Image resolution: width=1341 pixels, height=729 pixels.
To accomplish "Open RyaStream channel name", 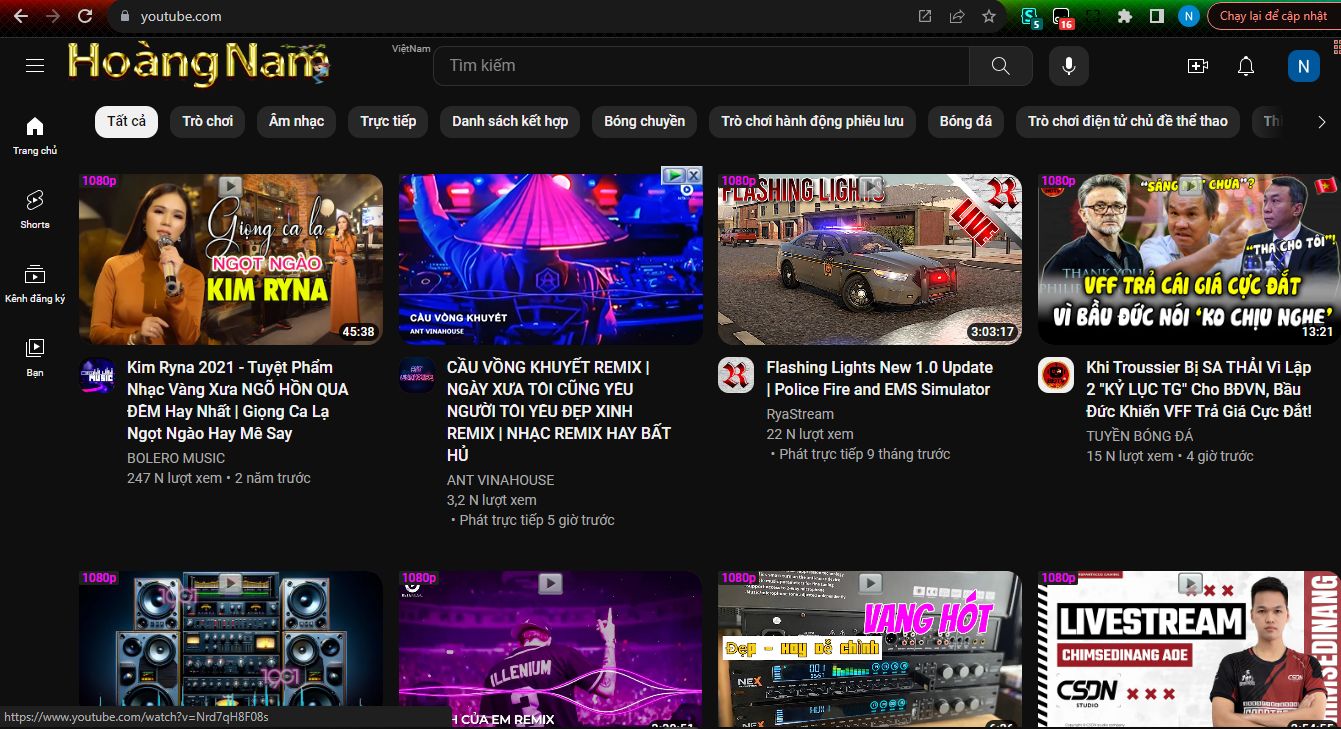I will coord(800,414).
